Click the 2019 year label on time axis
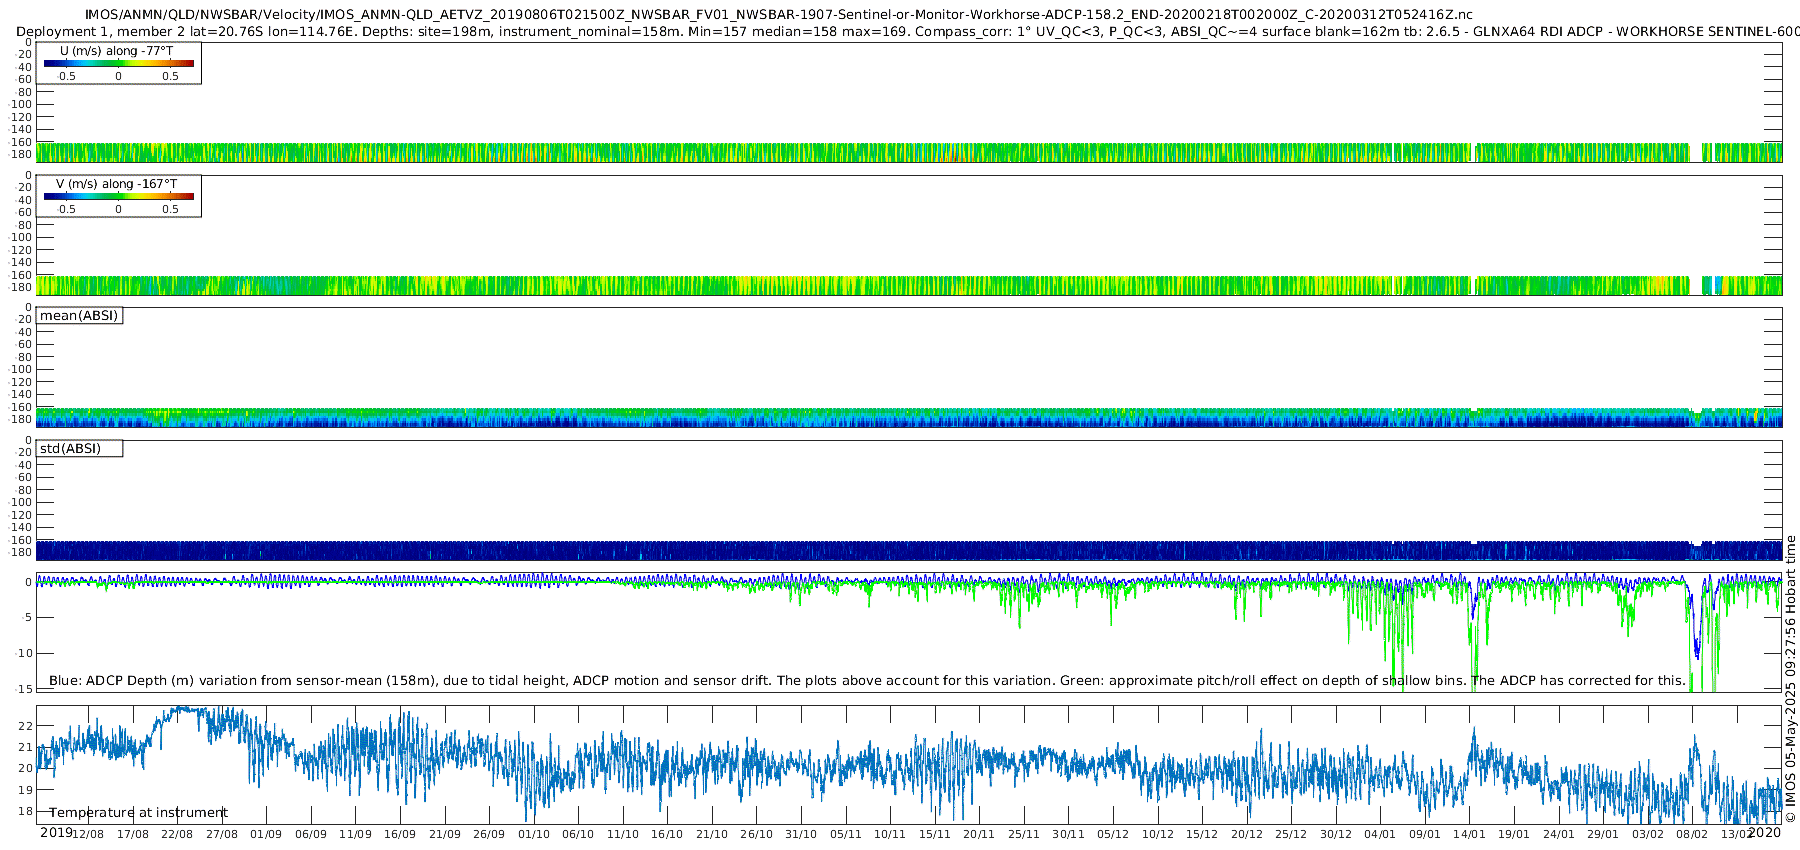This screenshot has width=1800, height=850. click(x=55, y=833)
